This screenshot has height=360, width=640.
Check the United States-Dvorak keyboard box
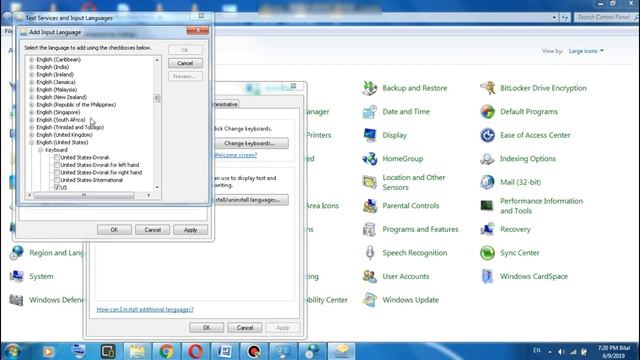coord(57,158)
